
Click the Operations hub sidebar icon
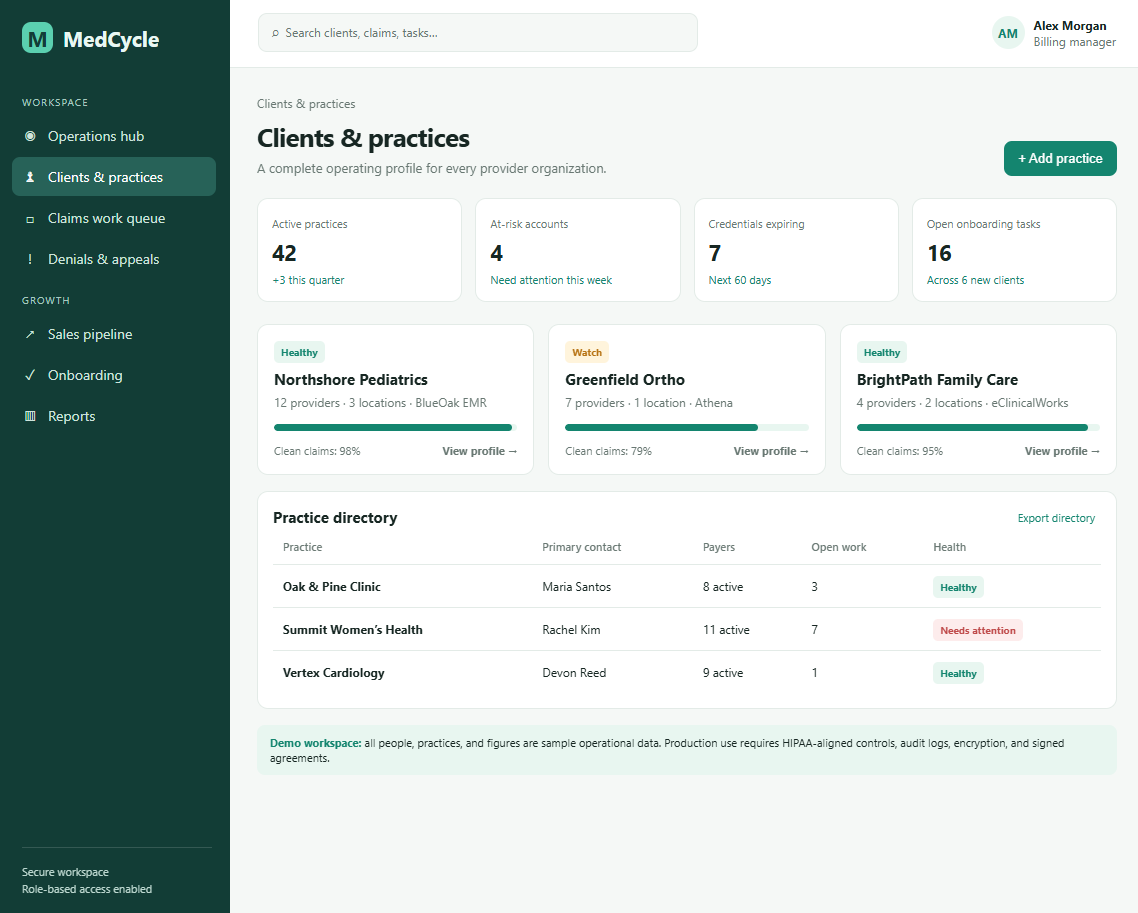click(x=30, y=136)
